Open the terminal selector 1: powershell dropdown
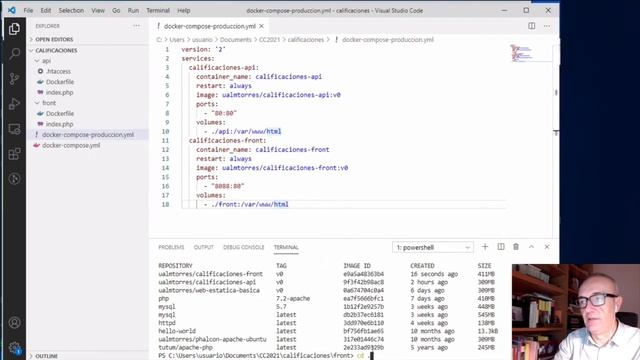The height and width of the screenshot is (360, 640). 433,247
